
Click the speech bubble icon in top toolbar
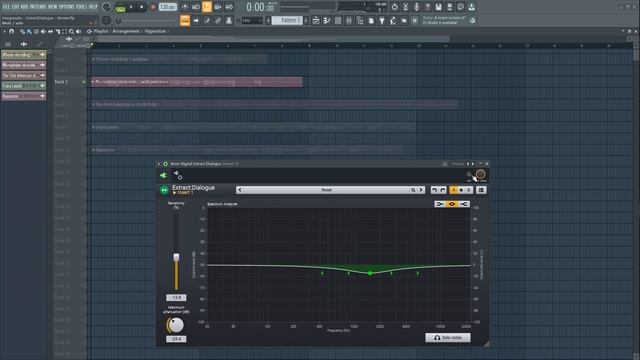(460, 7)
